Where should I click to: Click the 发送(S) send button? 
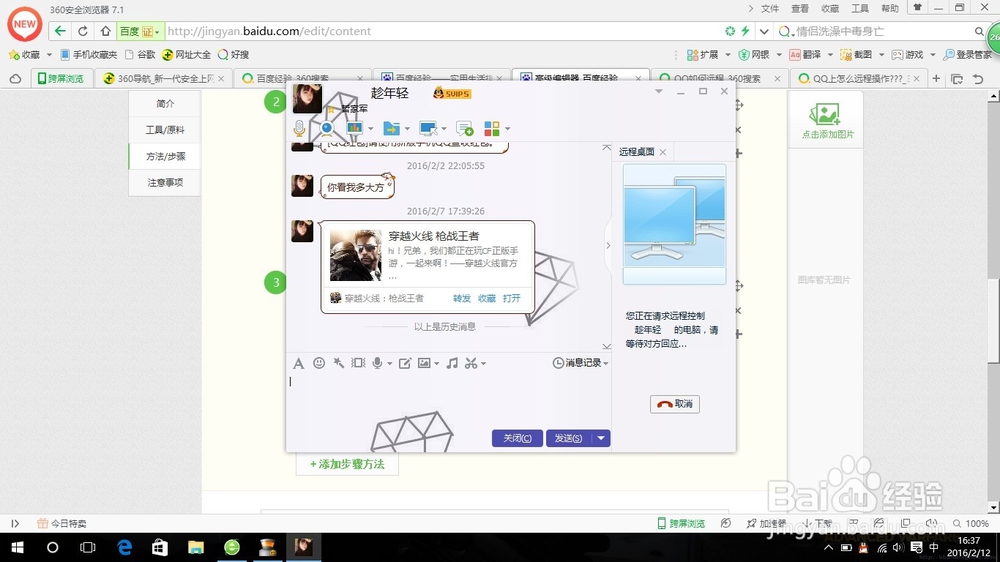tap(569, 438)
